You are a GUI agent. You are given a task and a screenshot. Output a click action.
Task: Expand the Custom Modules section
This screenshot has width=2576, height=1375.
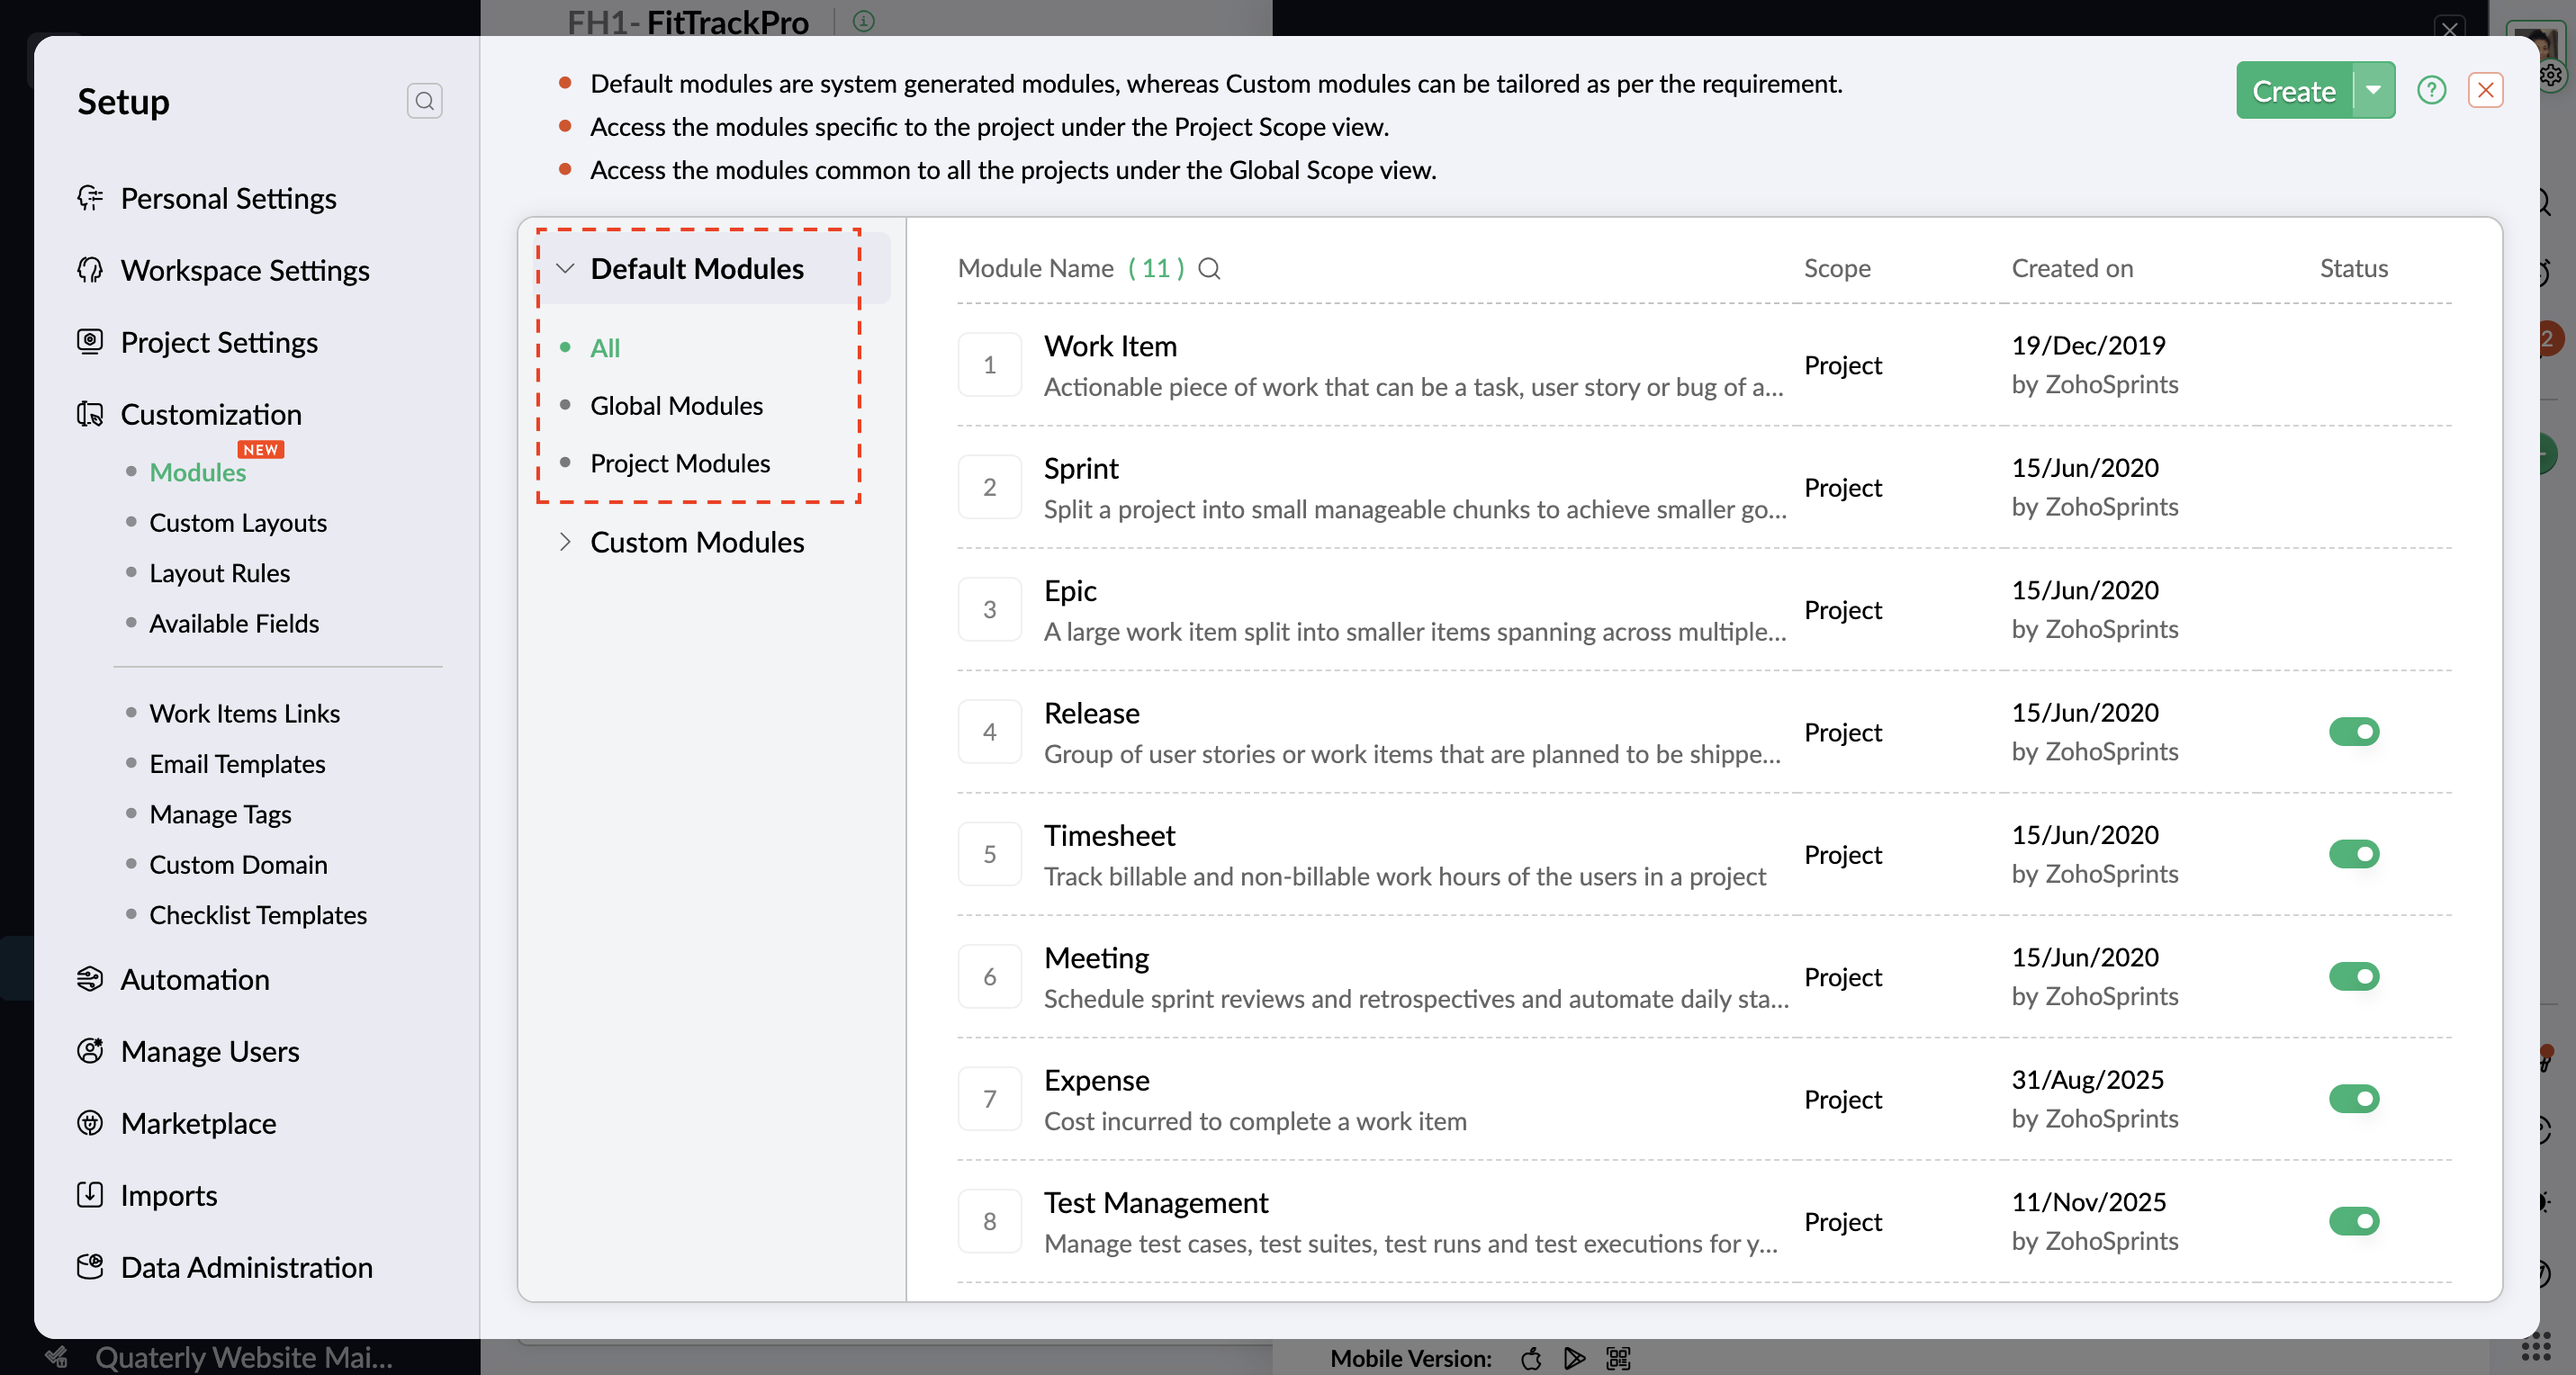point(565,542)
